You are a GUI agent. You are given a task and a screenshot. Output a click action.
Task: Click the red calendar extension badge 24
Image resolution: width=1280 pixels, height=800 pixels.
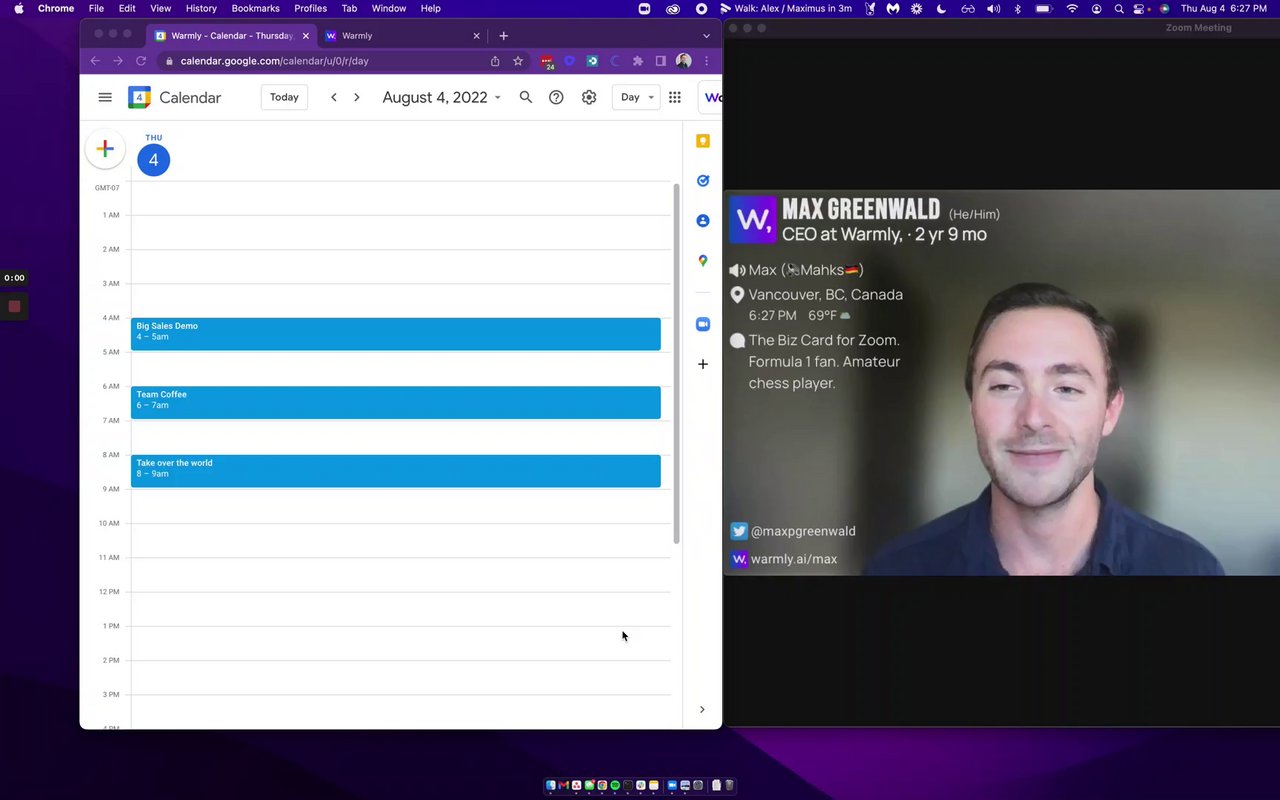pos(548,62)
